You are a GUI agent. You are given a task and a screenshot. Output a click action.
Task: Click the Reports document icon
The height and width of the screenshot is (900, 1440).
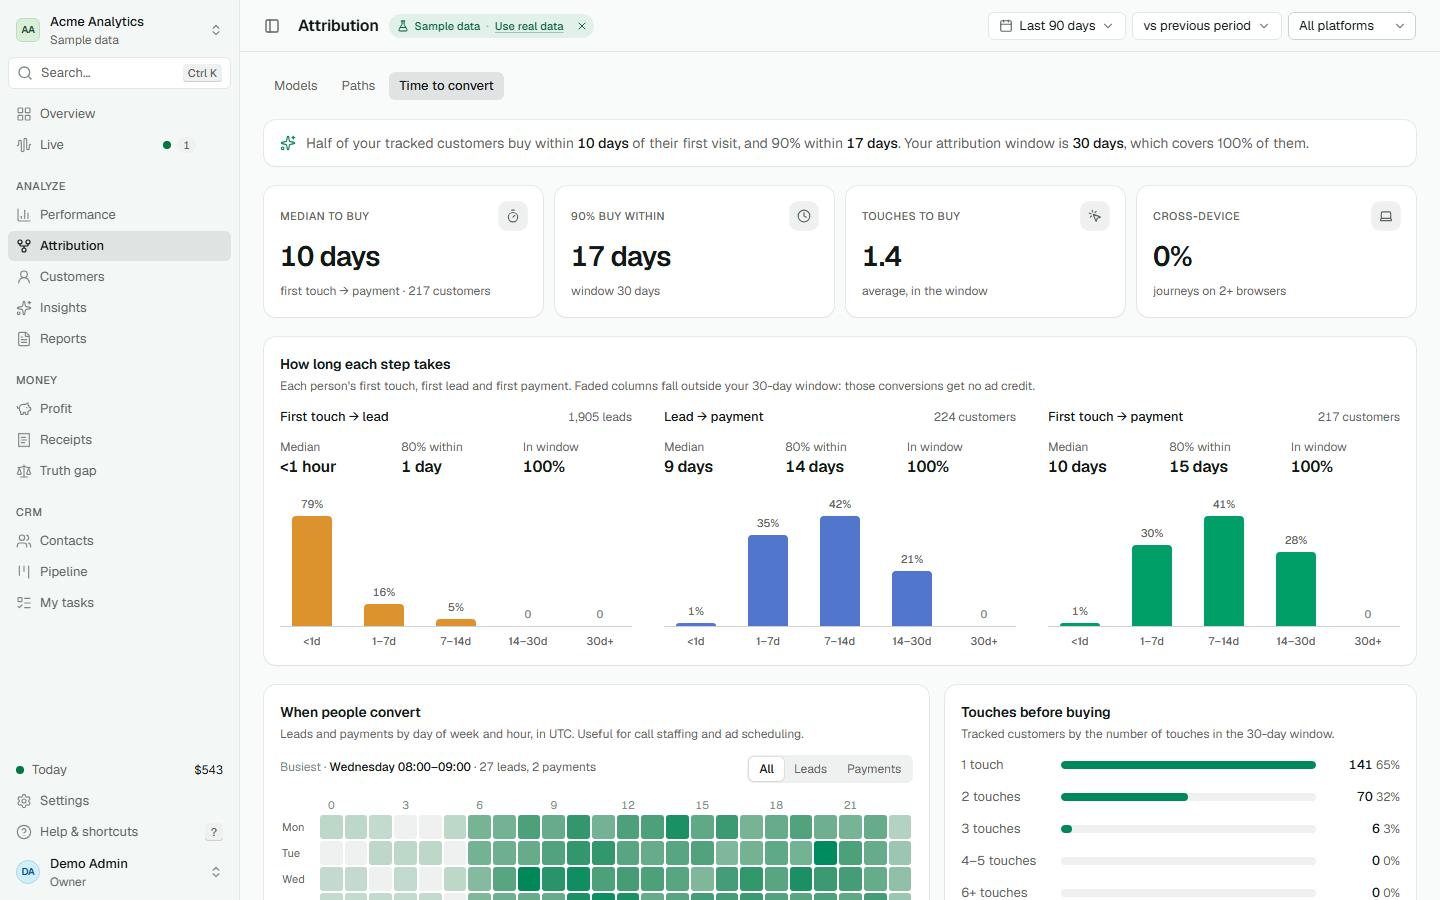tap(24, 339)
